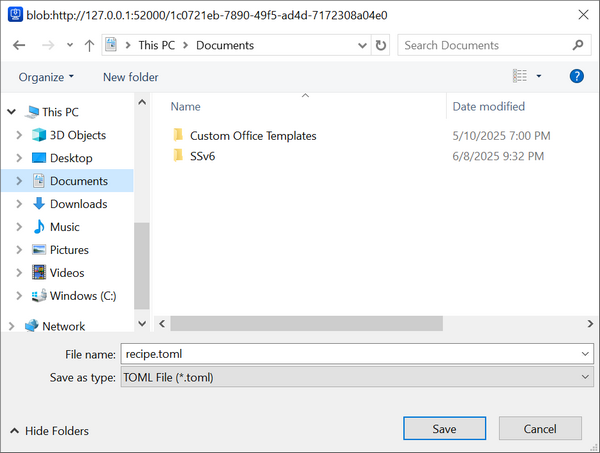This screenshot has width=600, height=453.
Task: Go back with the left arrow
Action: 19,45
